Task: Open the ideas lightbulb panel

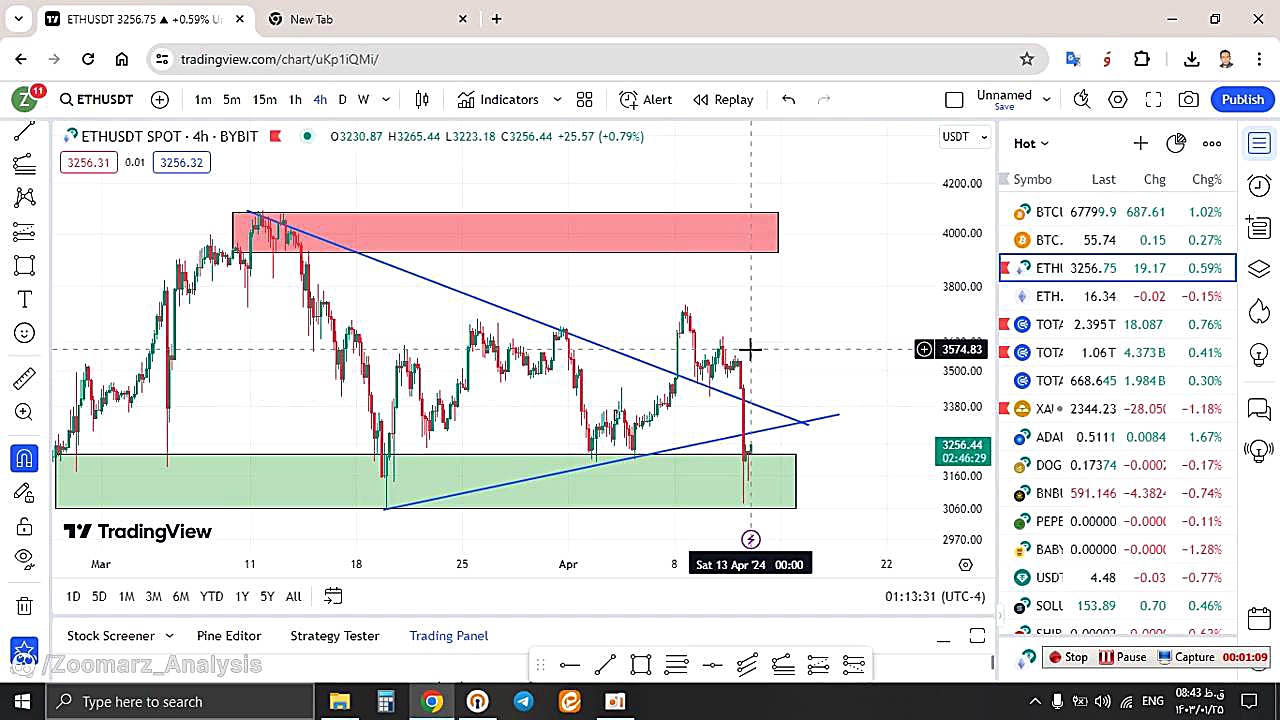Action: click(1259, 353)
